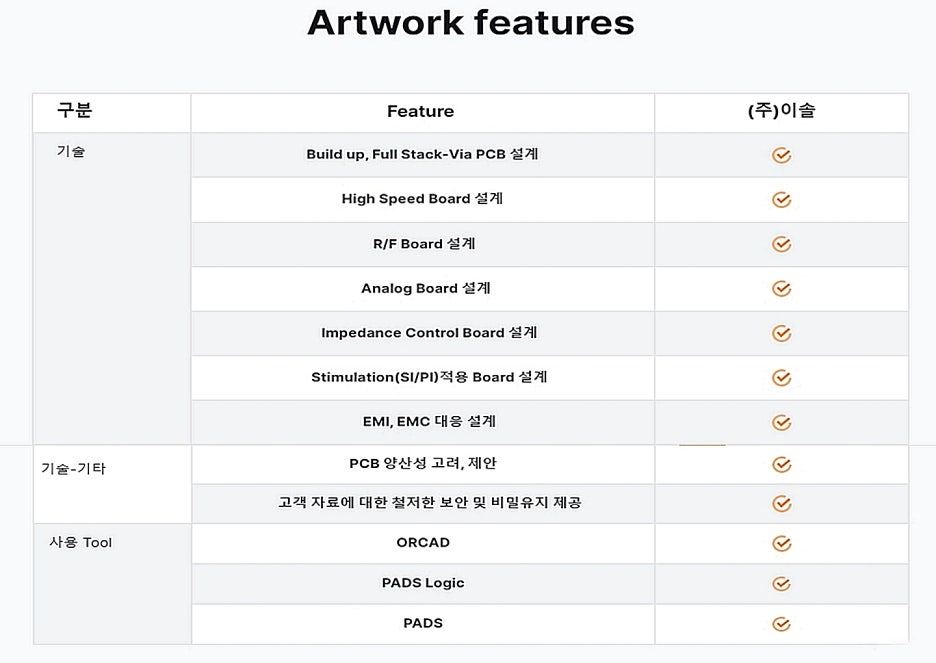This screenshot has height=663, width=936.
Task: Click the Analog Board 설계 checkmark icon
Action: pyautogui.click(x=781, y=289)
